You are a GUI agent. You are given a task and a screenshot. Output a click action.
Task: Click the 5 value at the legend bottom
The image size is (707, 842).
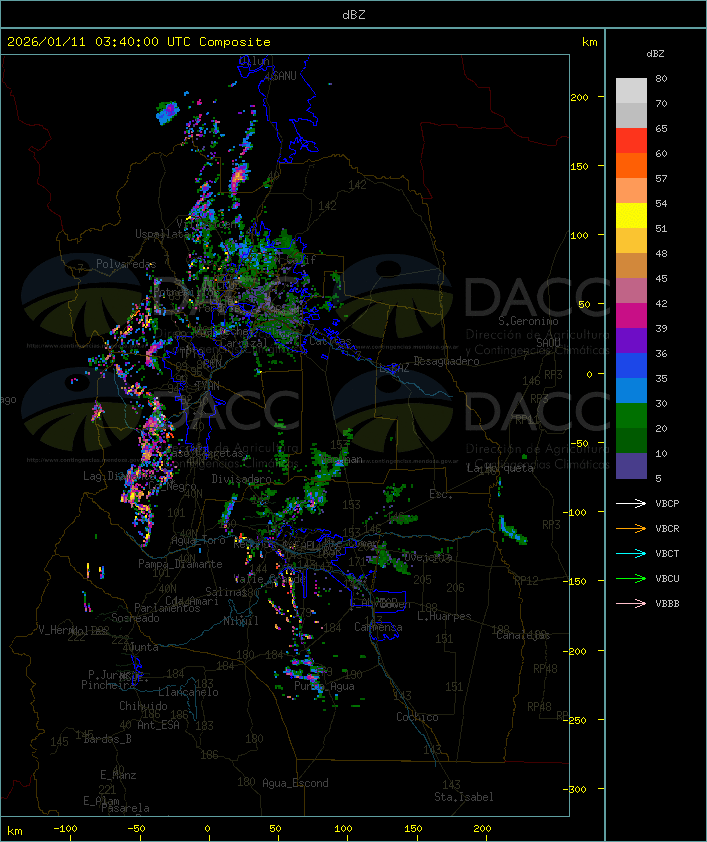(659, 478)
